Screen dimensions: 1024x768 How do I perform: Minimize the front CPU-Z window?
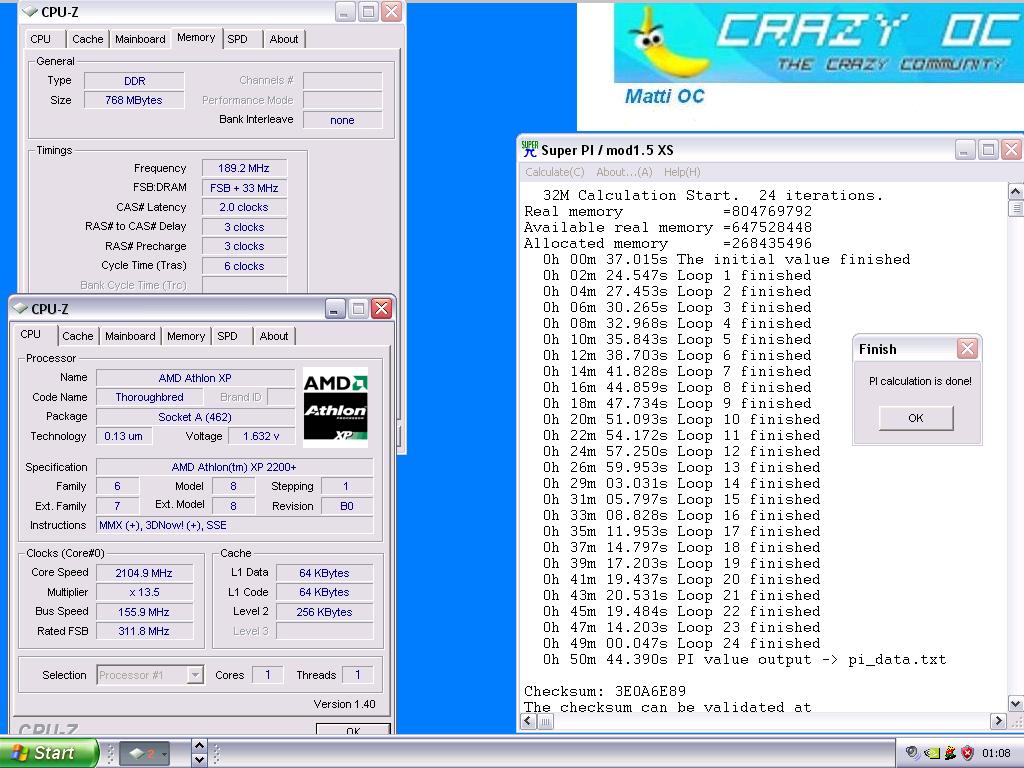pos(335,309)
